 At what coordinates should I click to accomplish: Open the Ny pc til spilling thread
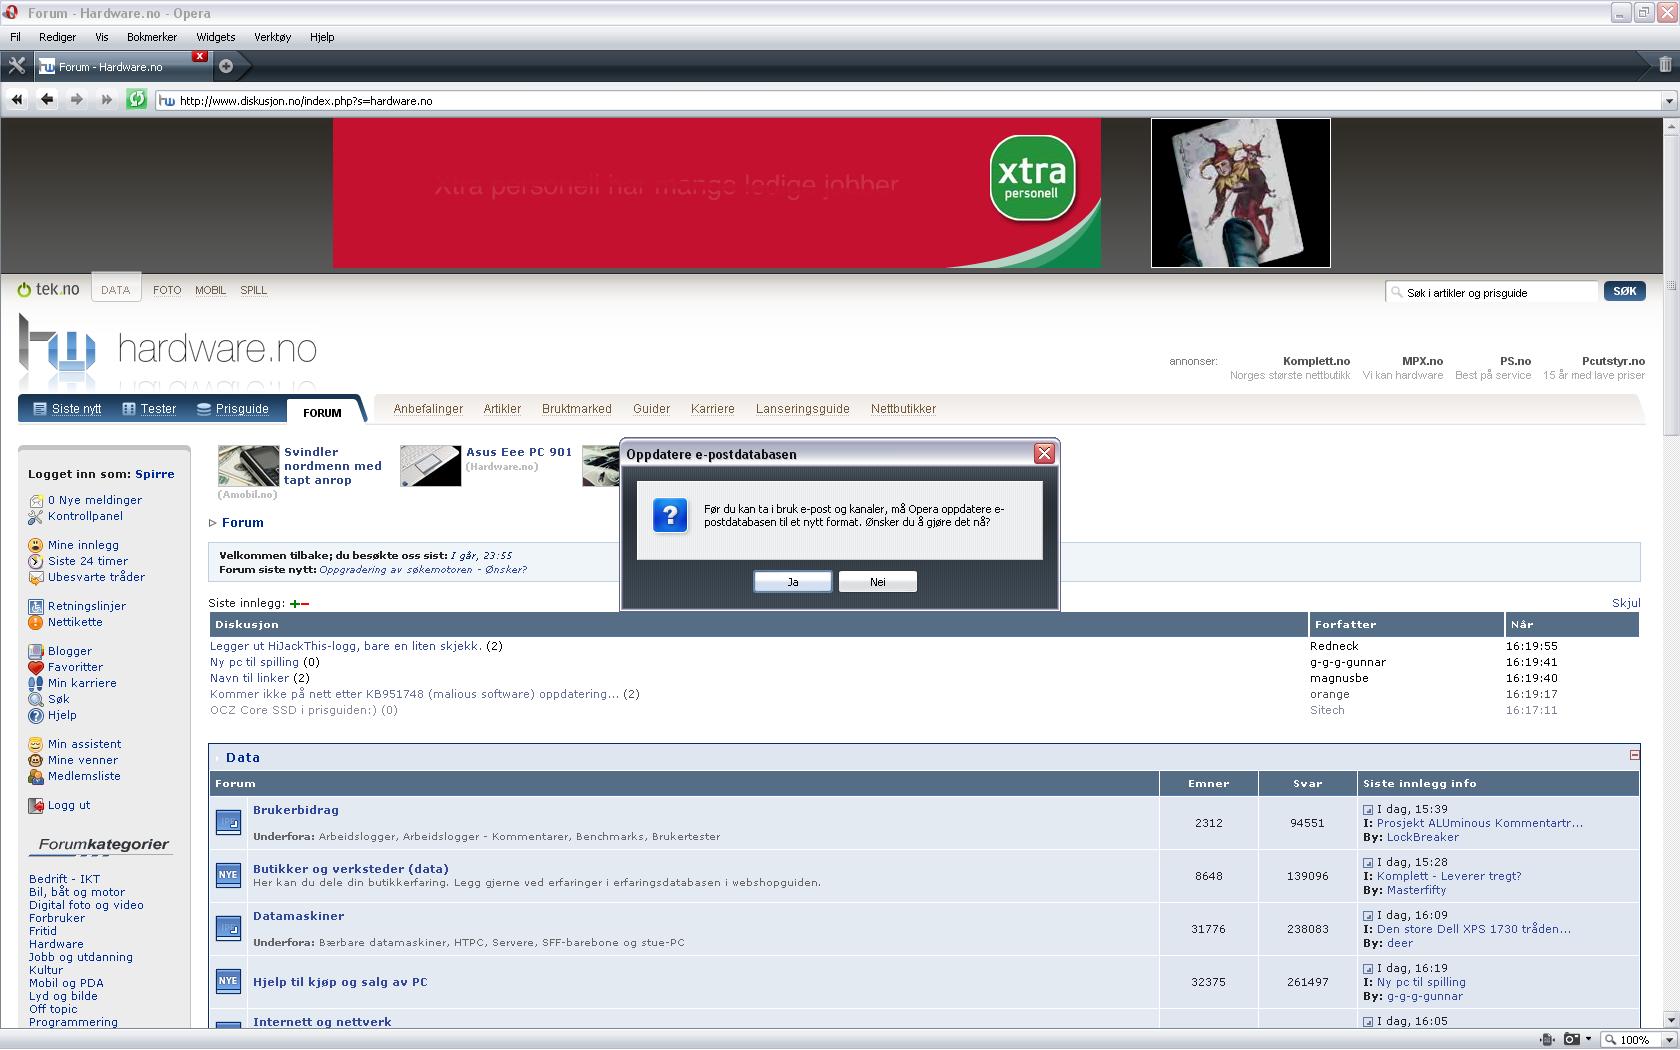click(x=254, y=662)
